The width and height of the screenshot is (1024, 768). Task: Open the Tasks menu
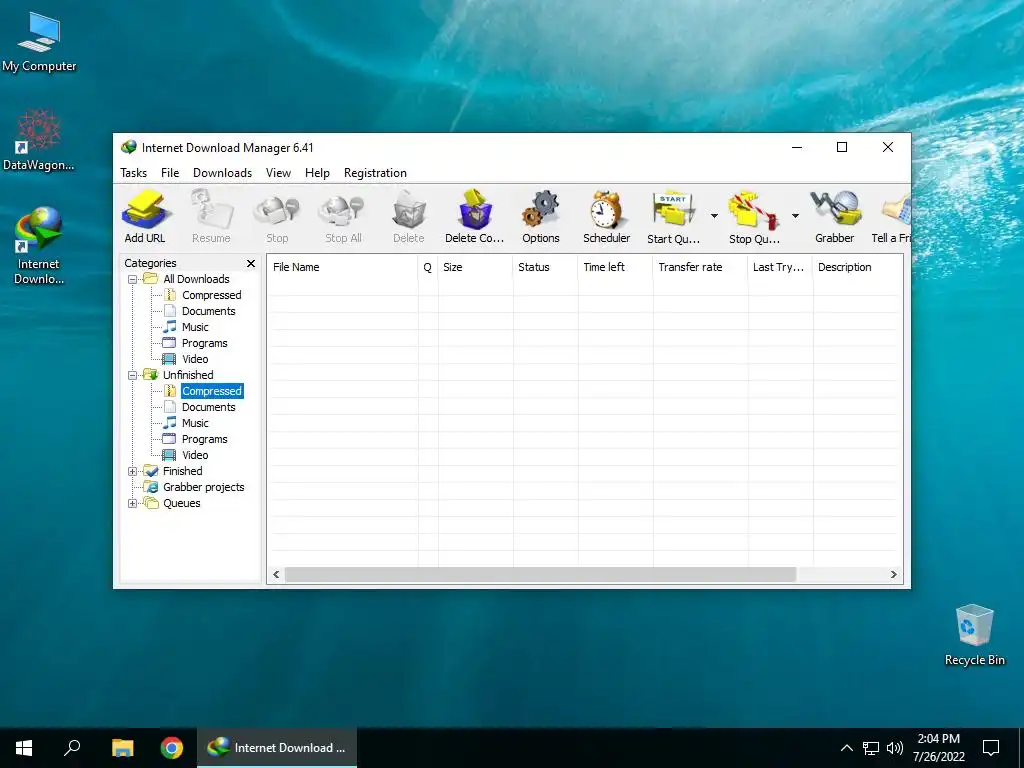pyautogui.click(x=133, y=173)
